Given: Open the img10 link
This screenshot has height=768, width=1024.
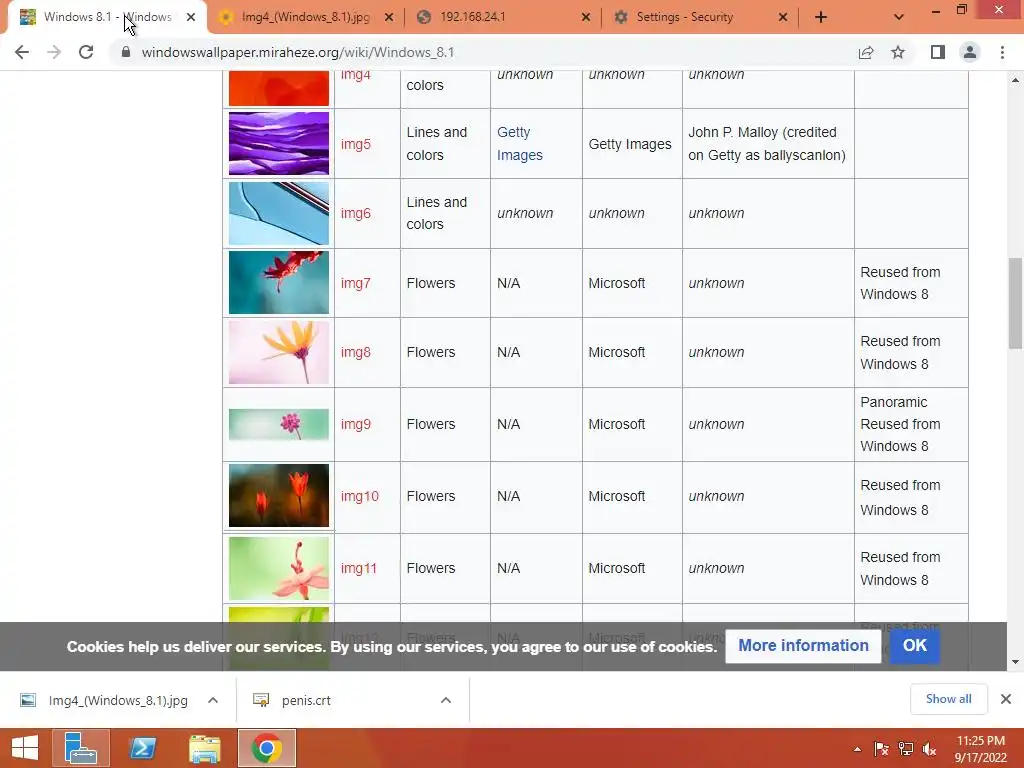Looking at the screenshot, I should pyautogui.click(x=360, y=496).
